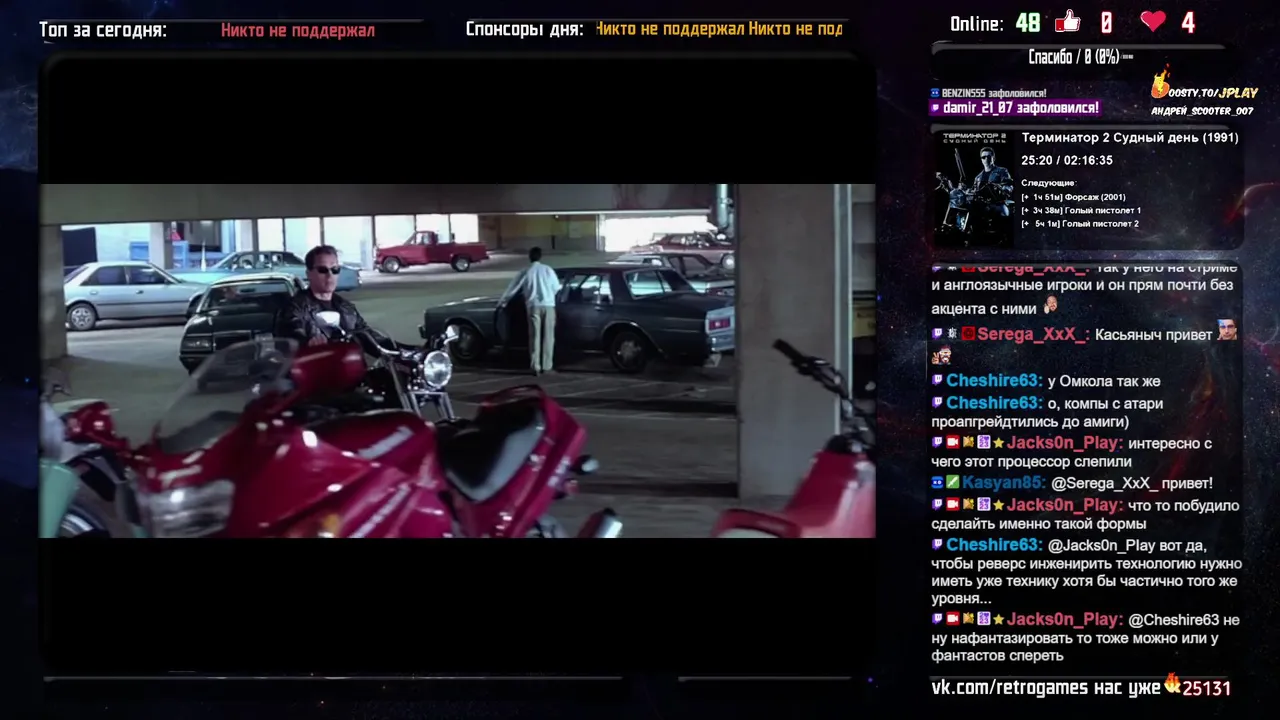Click green checkmark badge beside Kasyan85

coord(952,482)
